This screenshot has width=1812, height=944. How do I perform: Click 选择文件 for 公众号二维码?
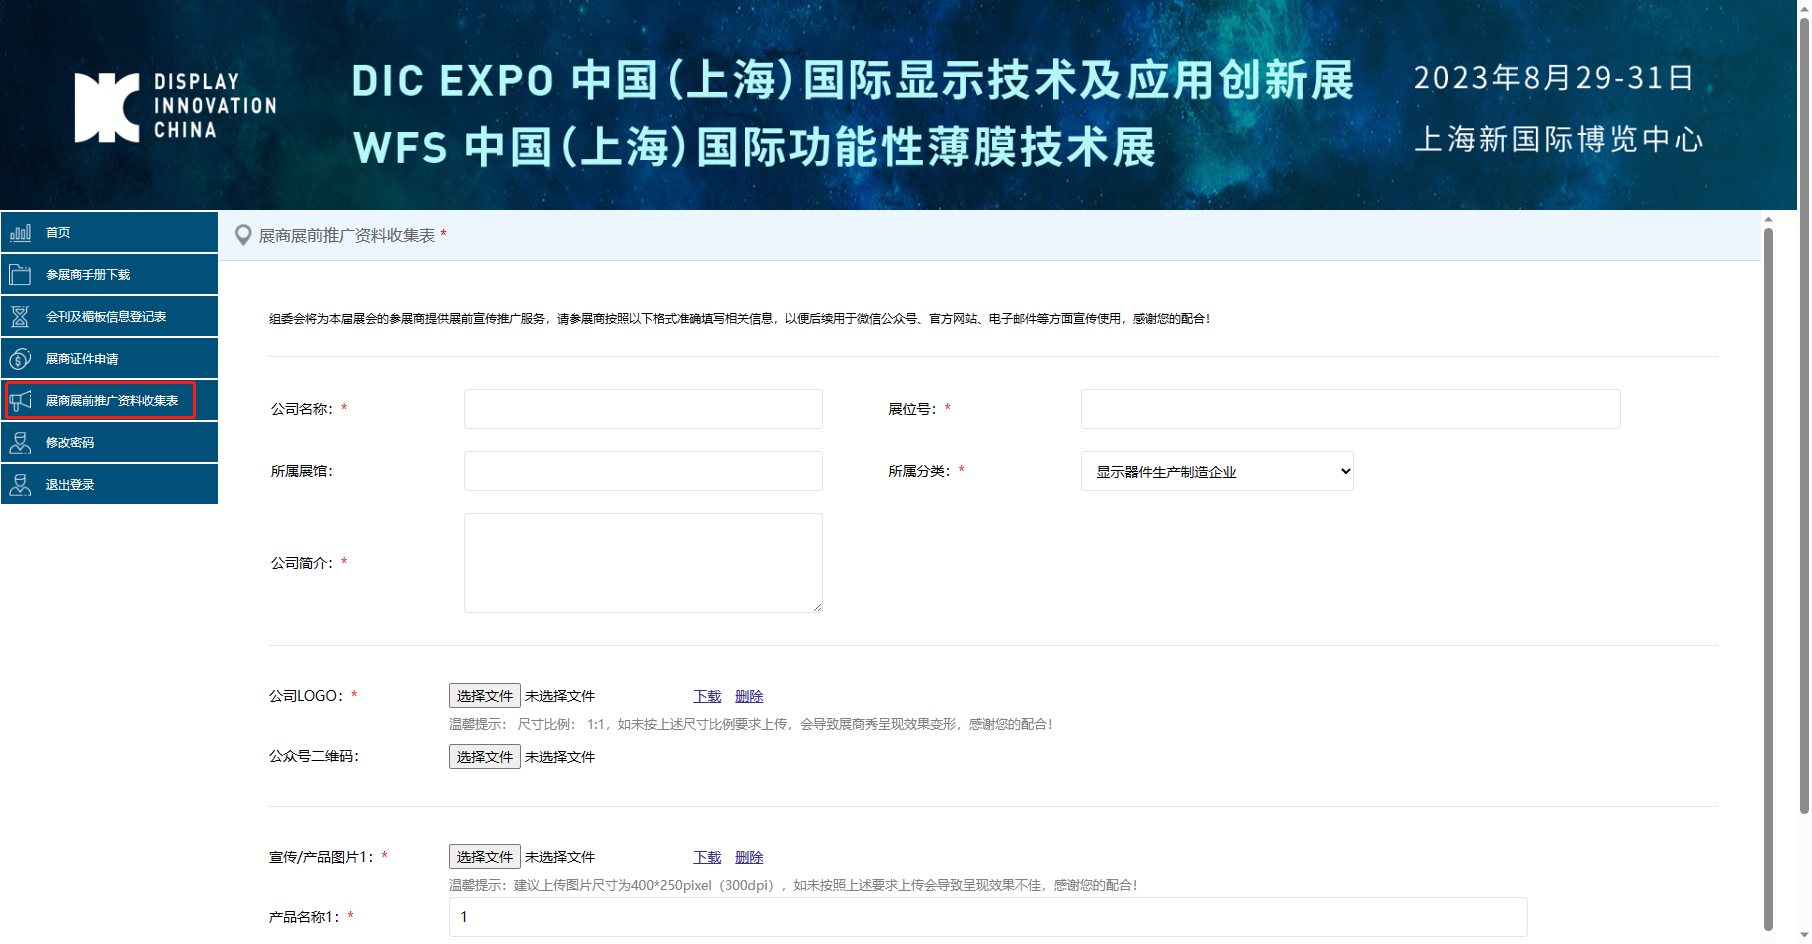click(x=484, y=757)
